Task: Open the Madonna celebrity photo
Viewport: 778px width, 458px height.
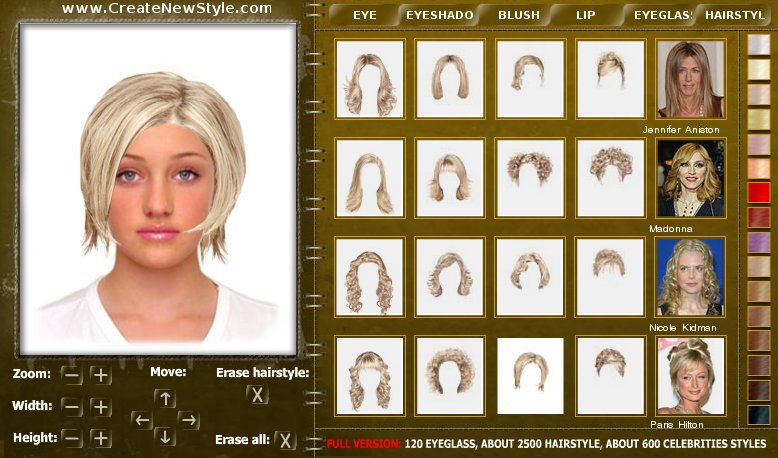Action: (x=691, y=178)
